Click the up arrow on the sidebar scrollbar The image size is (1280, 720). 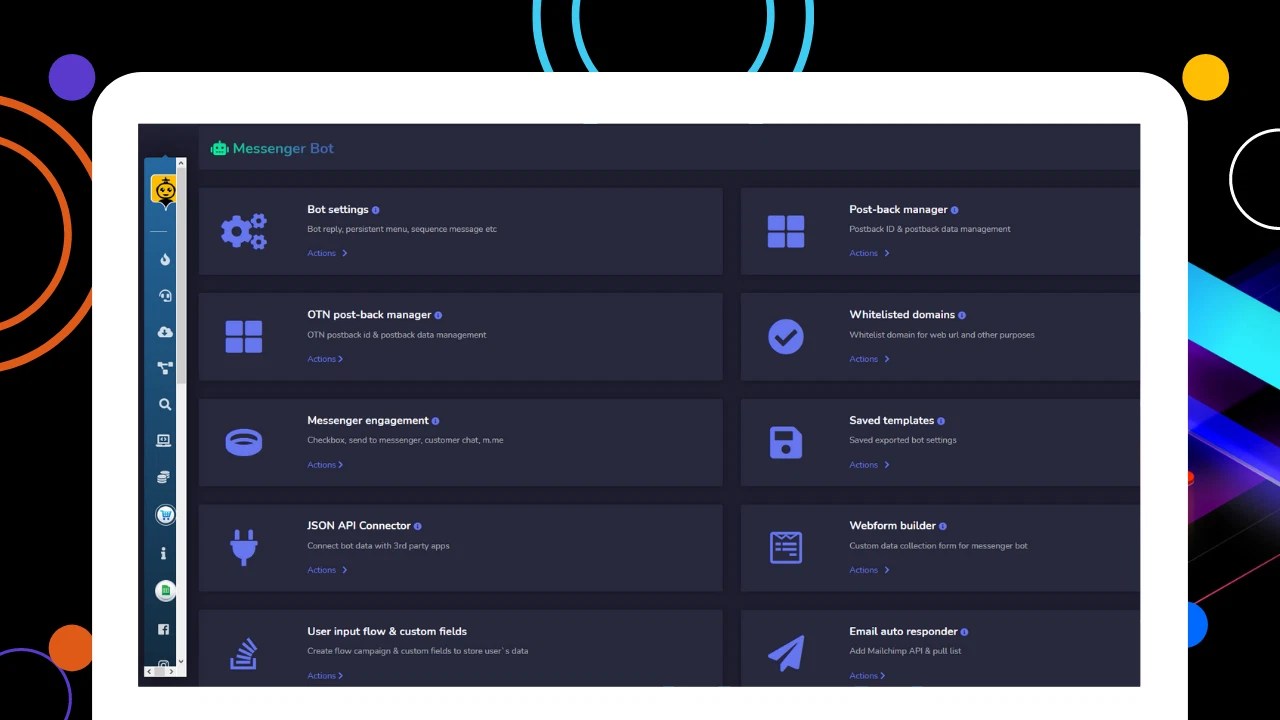180,162
